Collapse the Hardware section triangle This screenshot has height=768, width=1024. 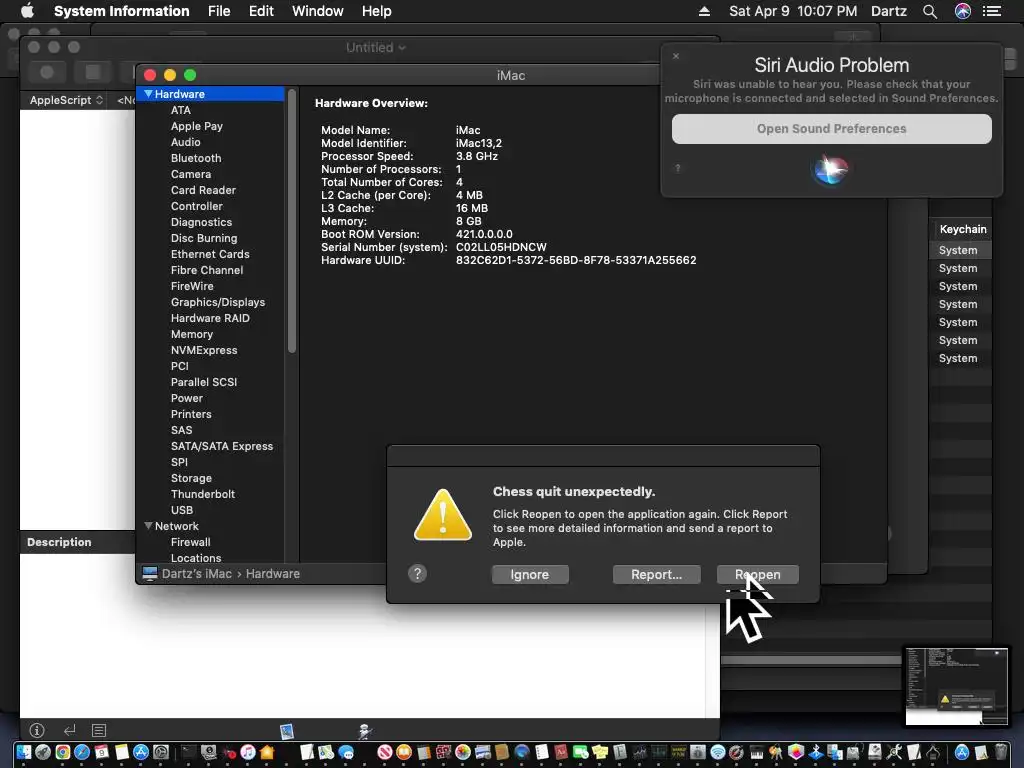tap(148, 94)
